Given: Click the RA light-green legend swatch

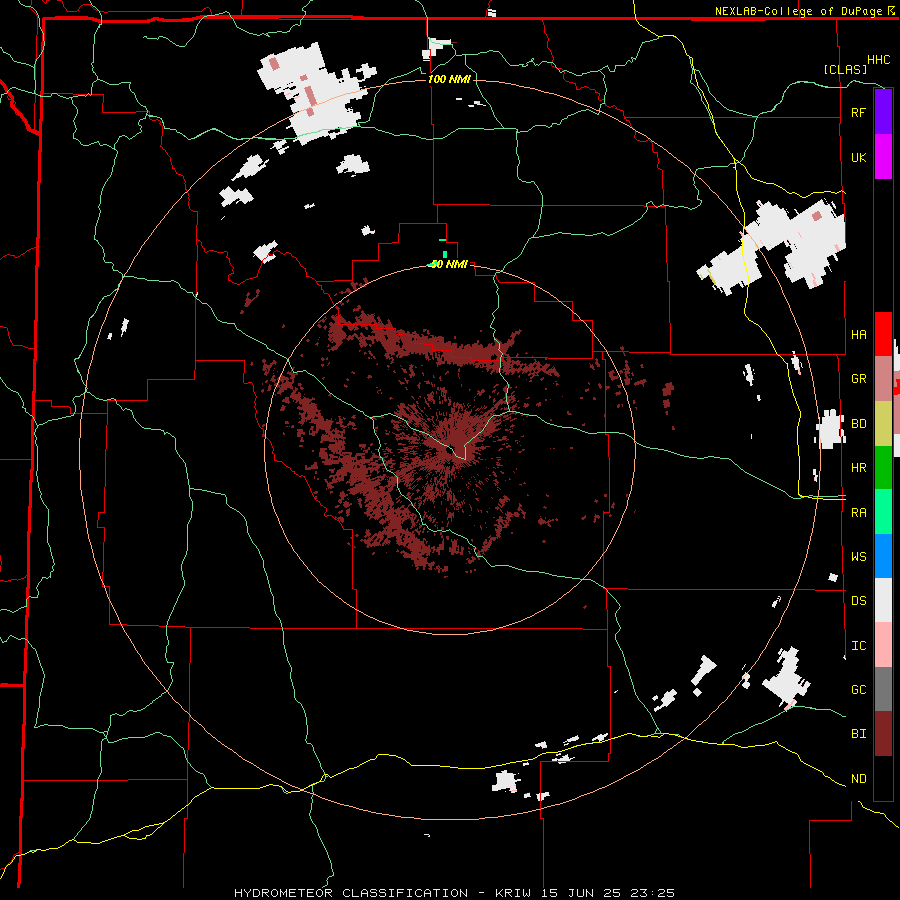Looking at the screenshot, I should 883,512.
